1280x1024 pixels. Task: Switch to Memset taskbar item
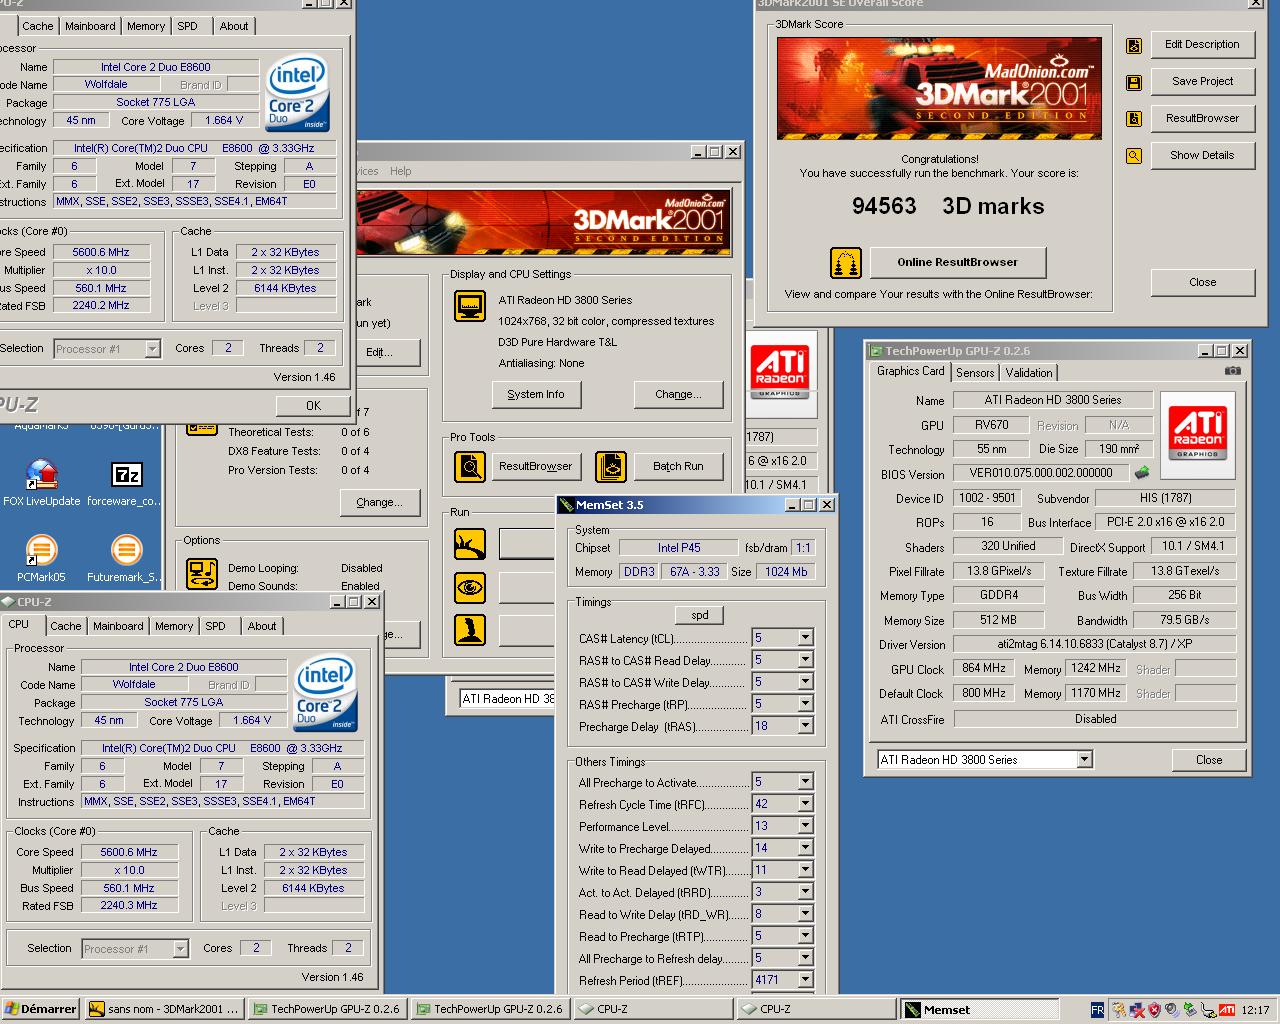[979, 1009]
